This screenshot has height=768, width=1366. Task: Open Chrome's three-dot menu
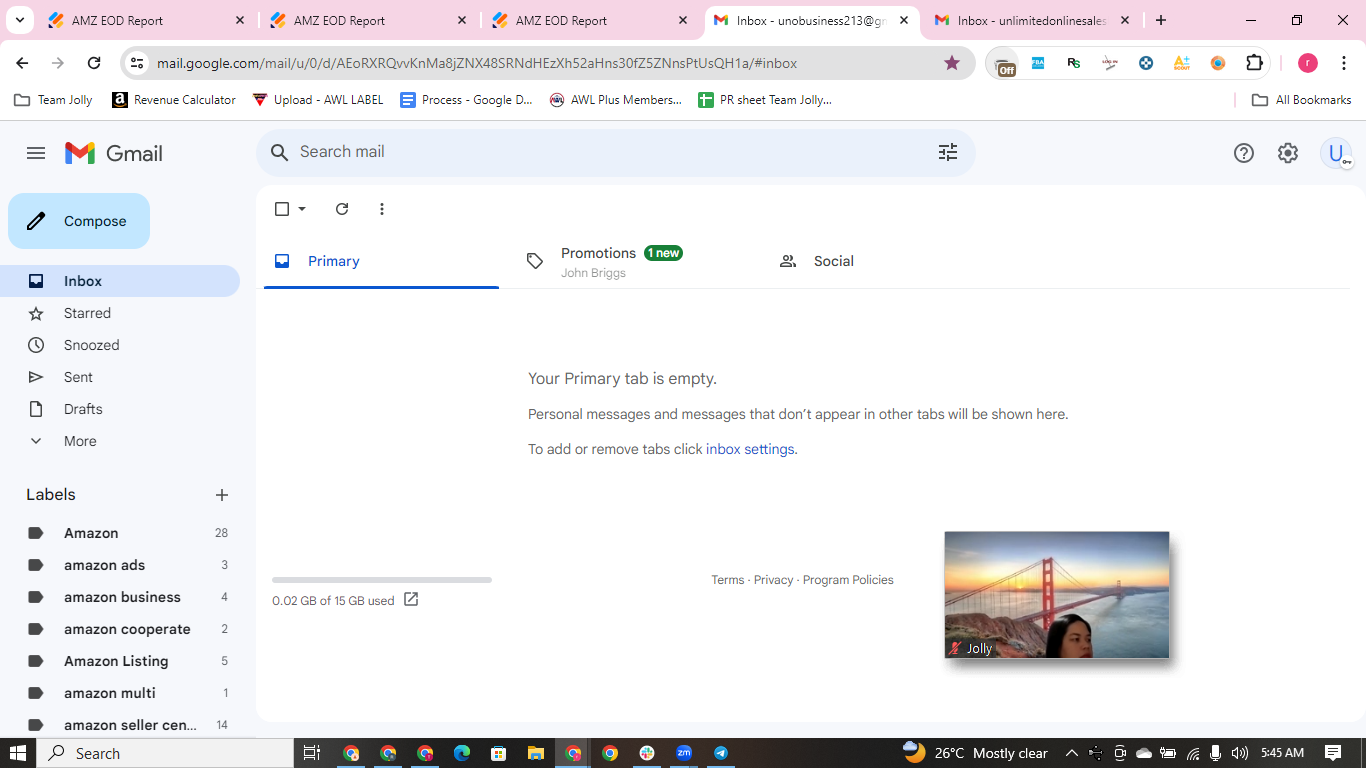(1344, 63)
